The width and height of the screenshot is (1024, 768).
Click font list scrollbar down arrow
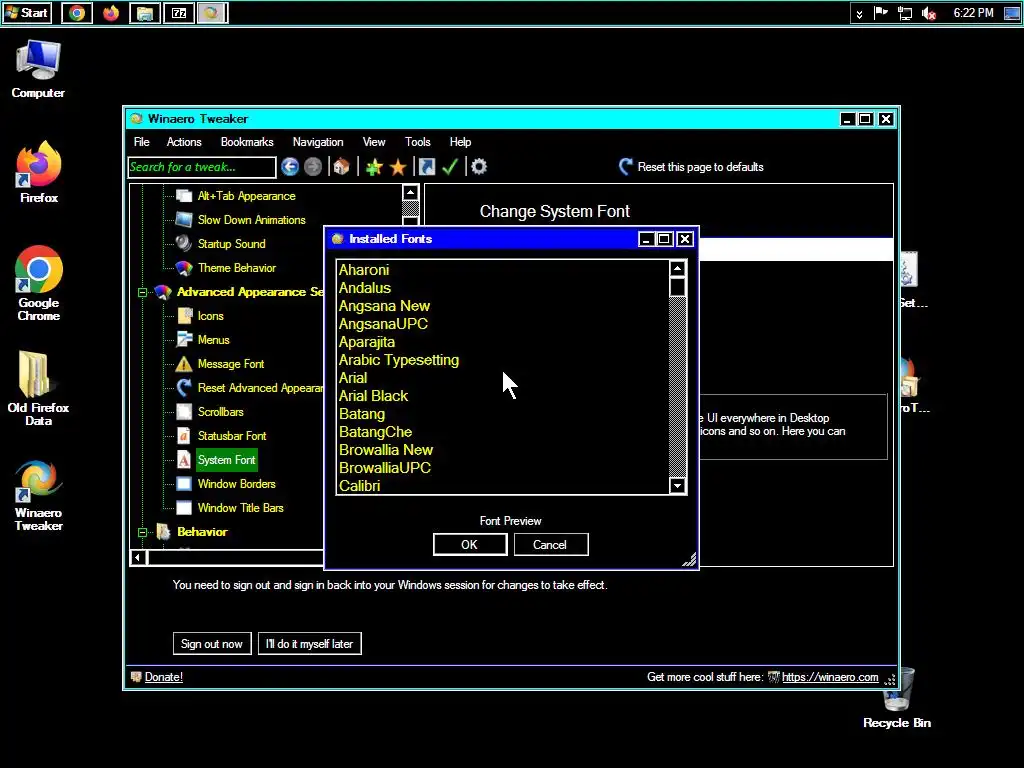pyautogui.click(x=677, y=485)
